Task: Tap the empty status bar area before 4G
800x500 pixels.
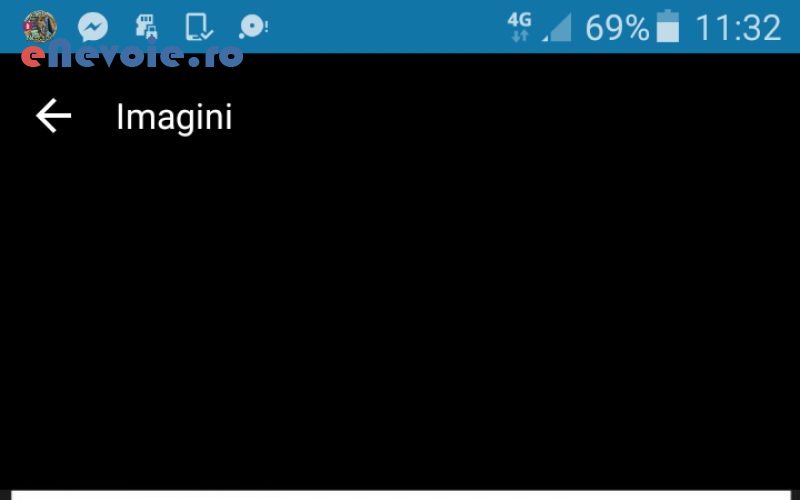Action: [388, 27]
